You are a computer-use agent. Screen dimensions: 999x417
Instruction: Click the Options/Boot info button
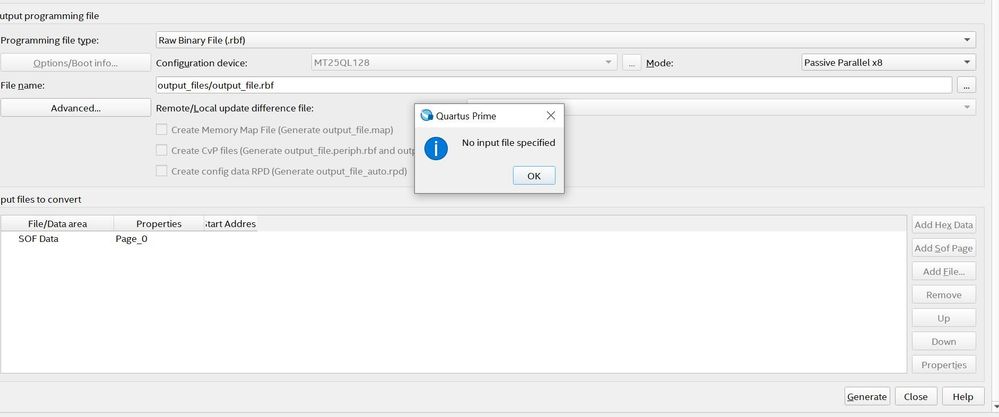click(75, 63)
